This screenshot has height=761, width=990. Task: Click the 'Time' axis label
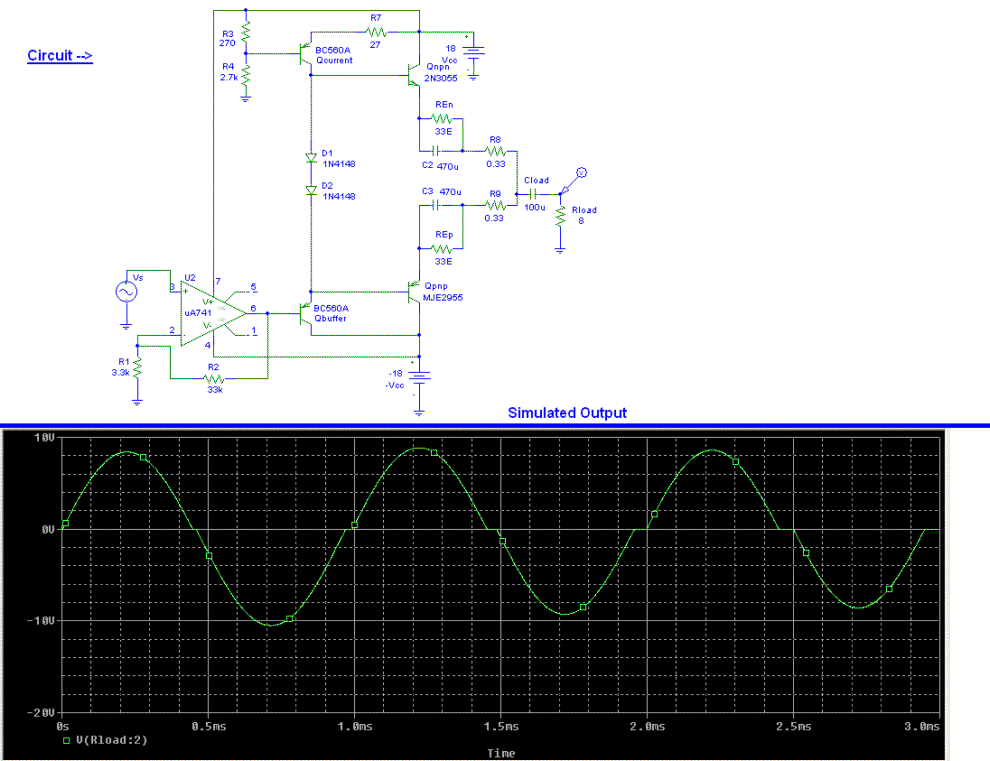pyautogui.click(x=501, y=753)
